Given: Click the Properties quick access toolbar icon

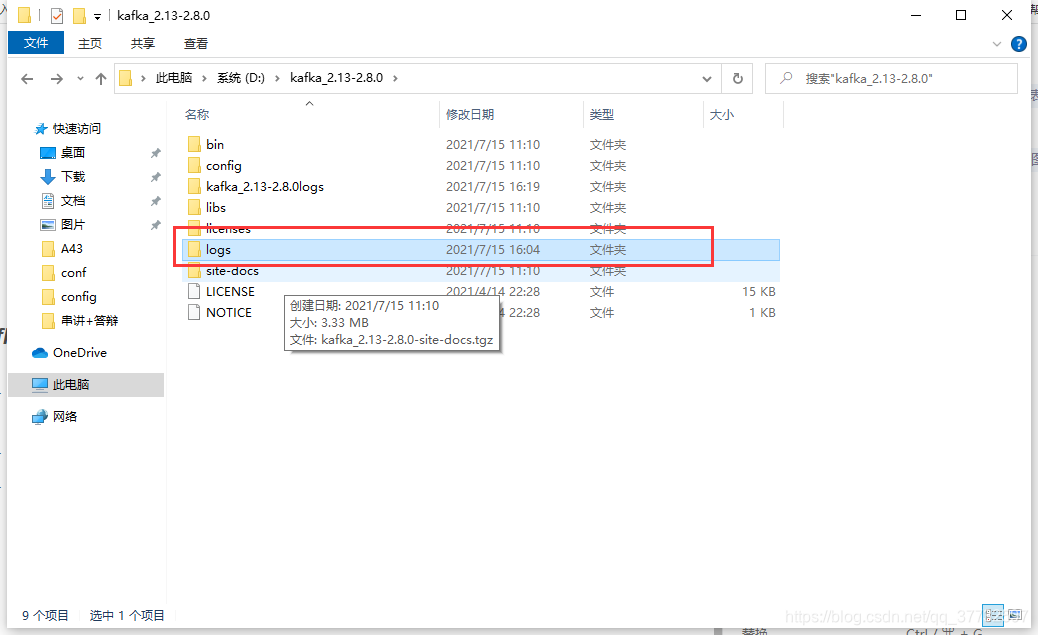Looking at the screenshot, I should tap(57, 15).
